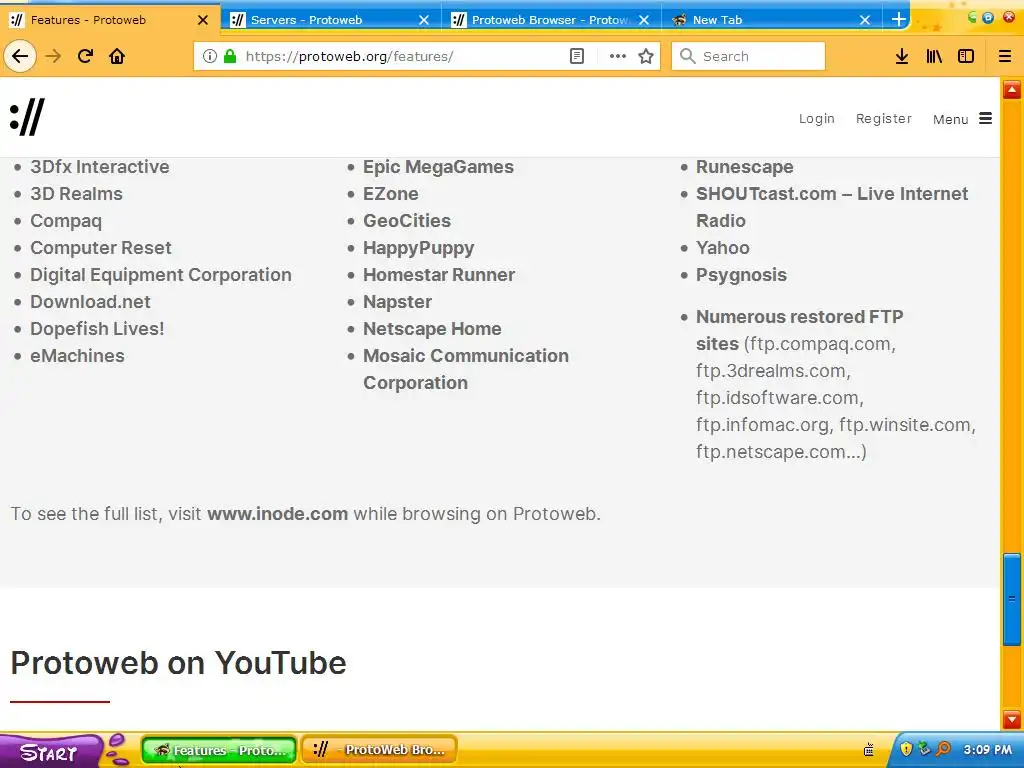This screenshot has height=768, width=1024.
Task: Open a new tab with plus button
Action: click(899, 20)
